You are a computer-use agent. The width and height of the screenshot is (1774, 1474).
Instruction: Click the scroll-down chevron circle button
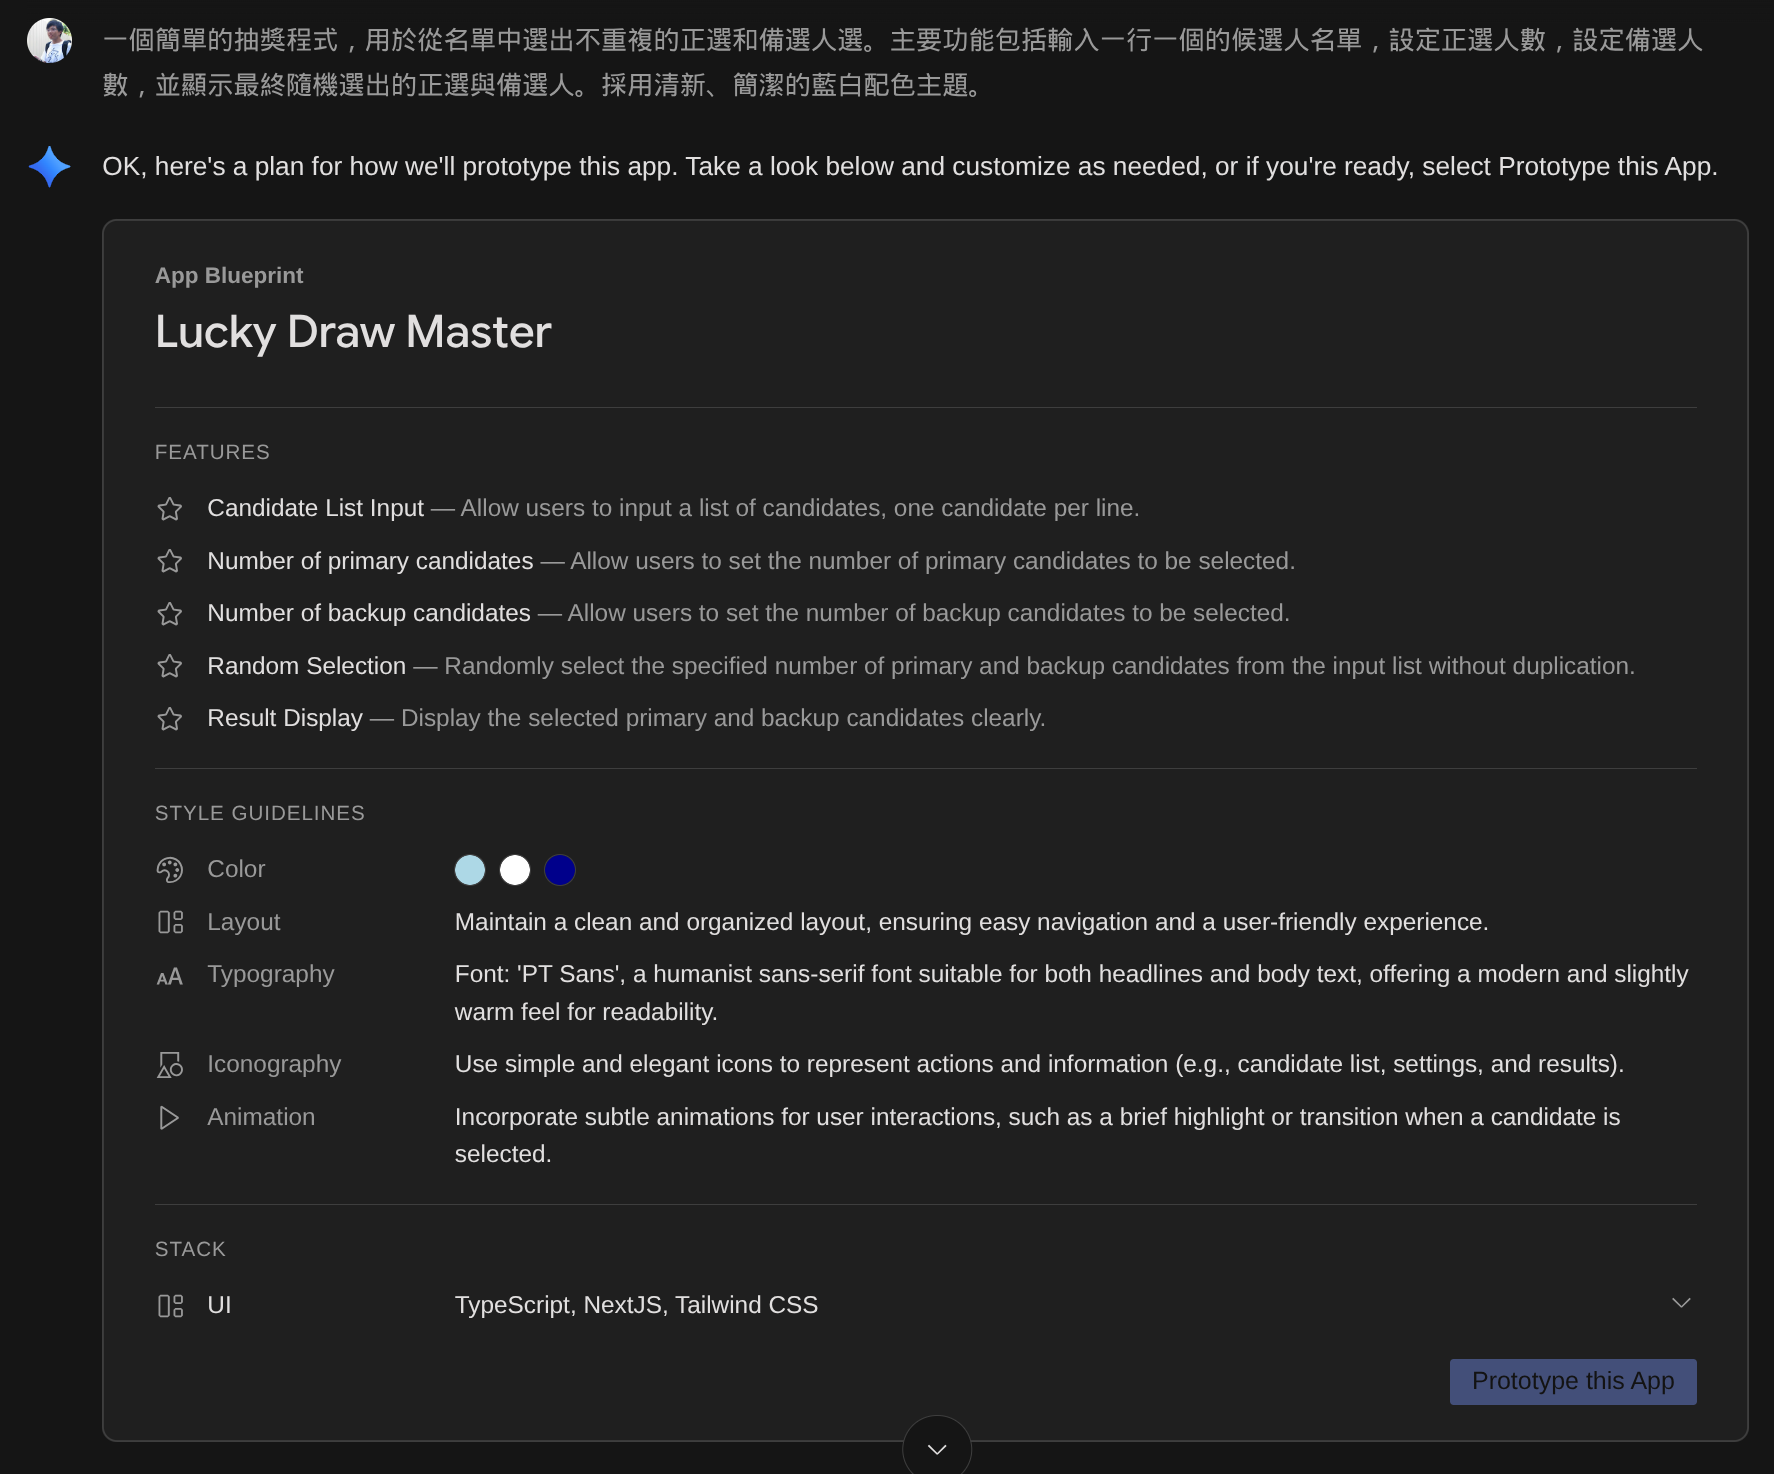936,1448
